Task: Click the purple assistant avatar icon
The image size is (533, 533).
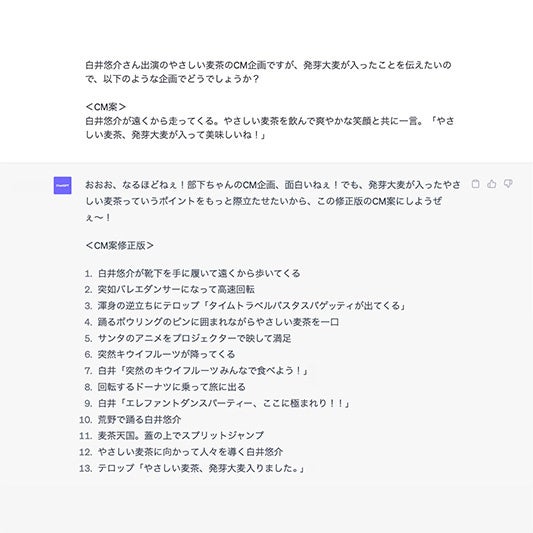Action: (x=63, y=185)
